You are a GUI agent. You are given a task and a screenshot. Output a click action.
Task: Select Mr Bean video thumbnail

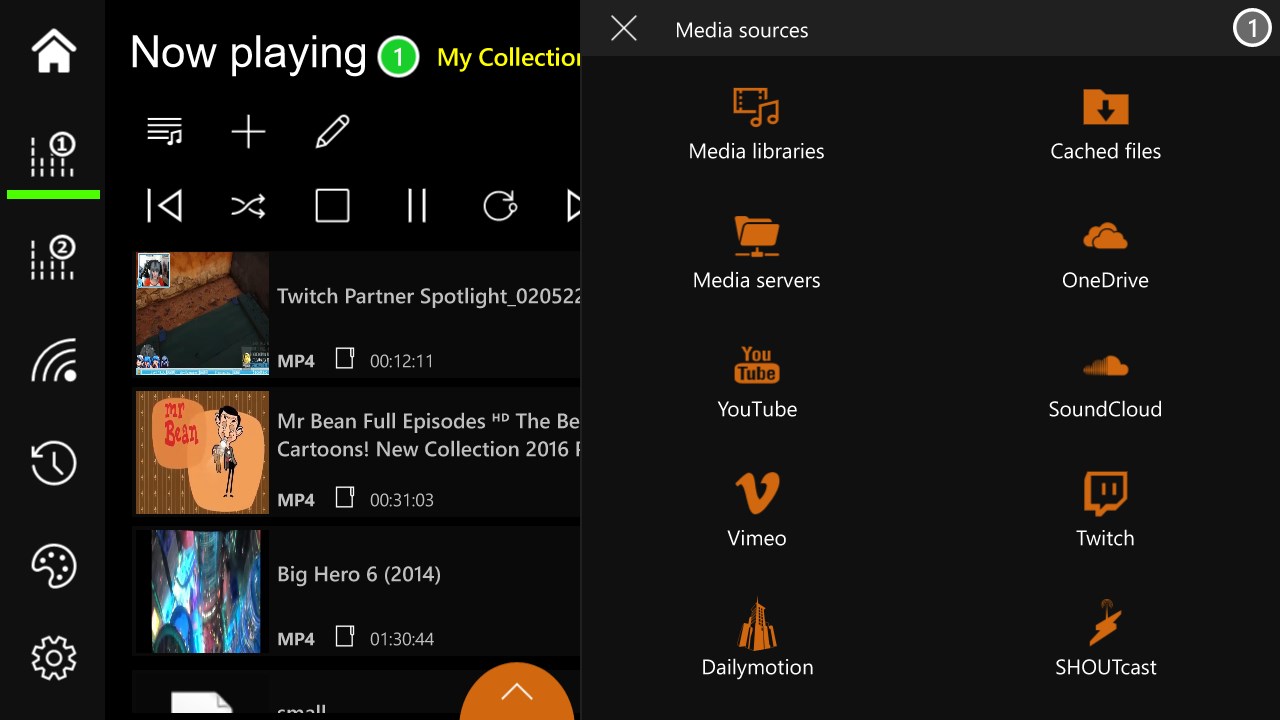tap(202, 452)
